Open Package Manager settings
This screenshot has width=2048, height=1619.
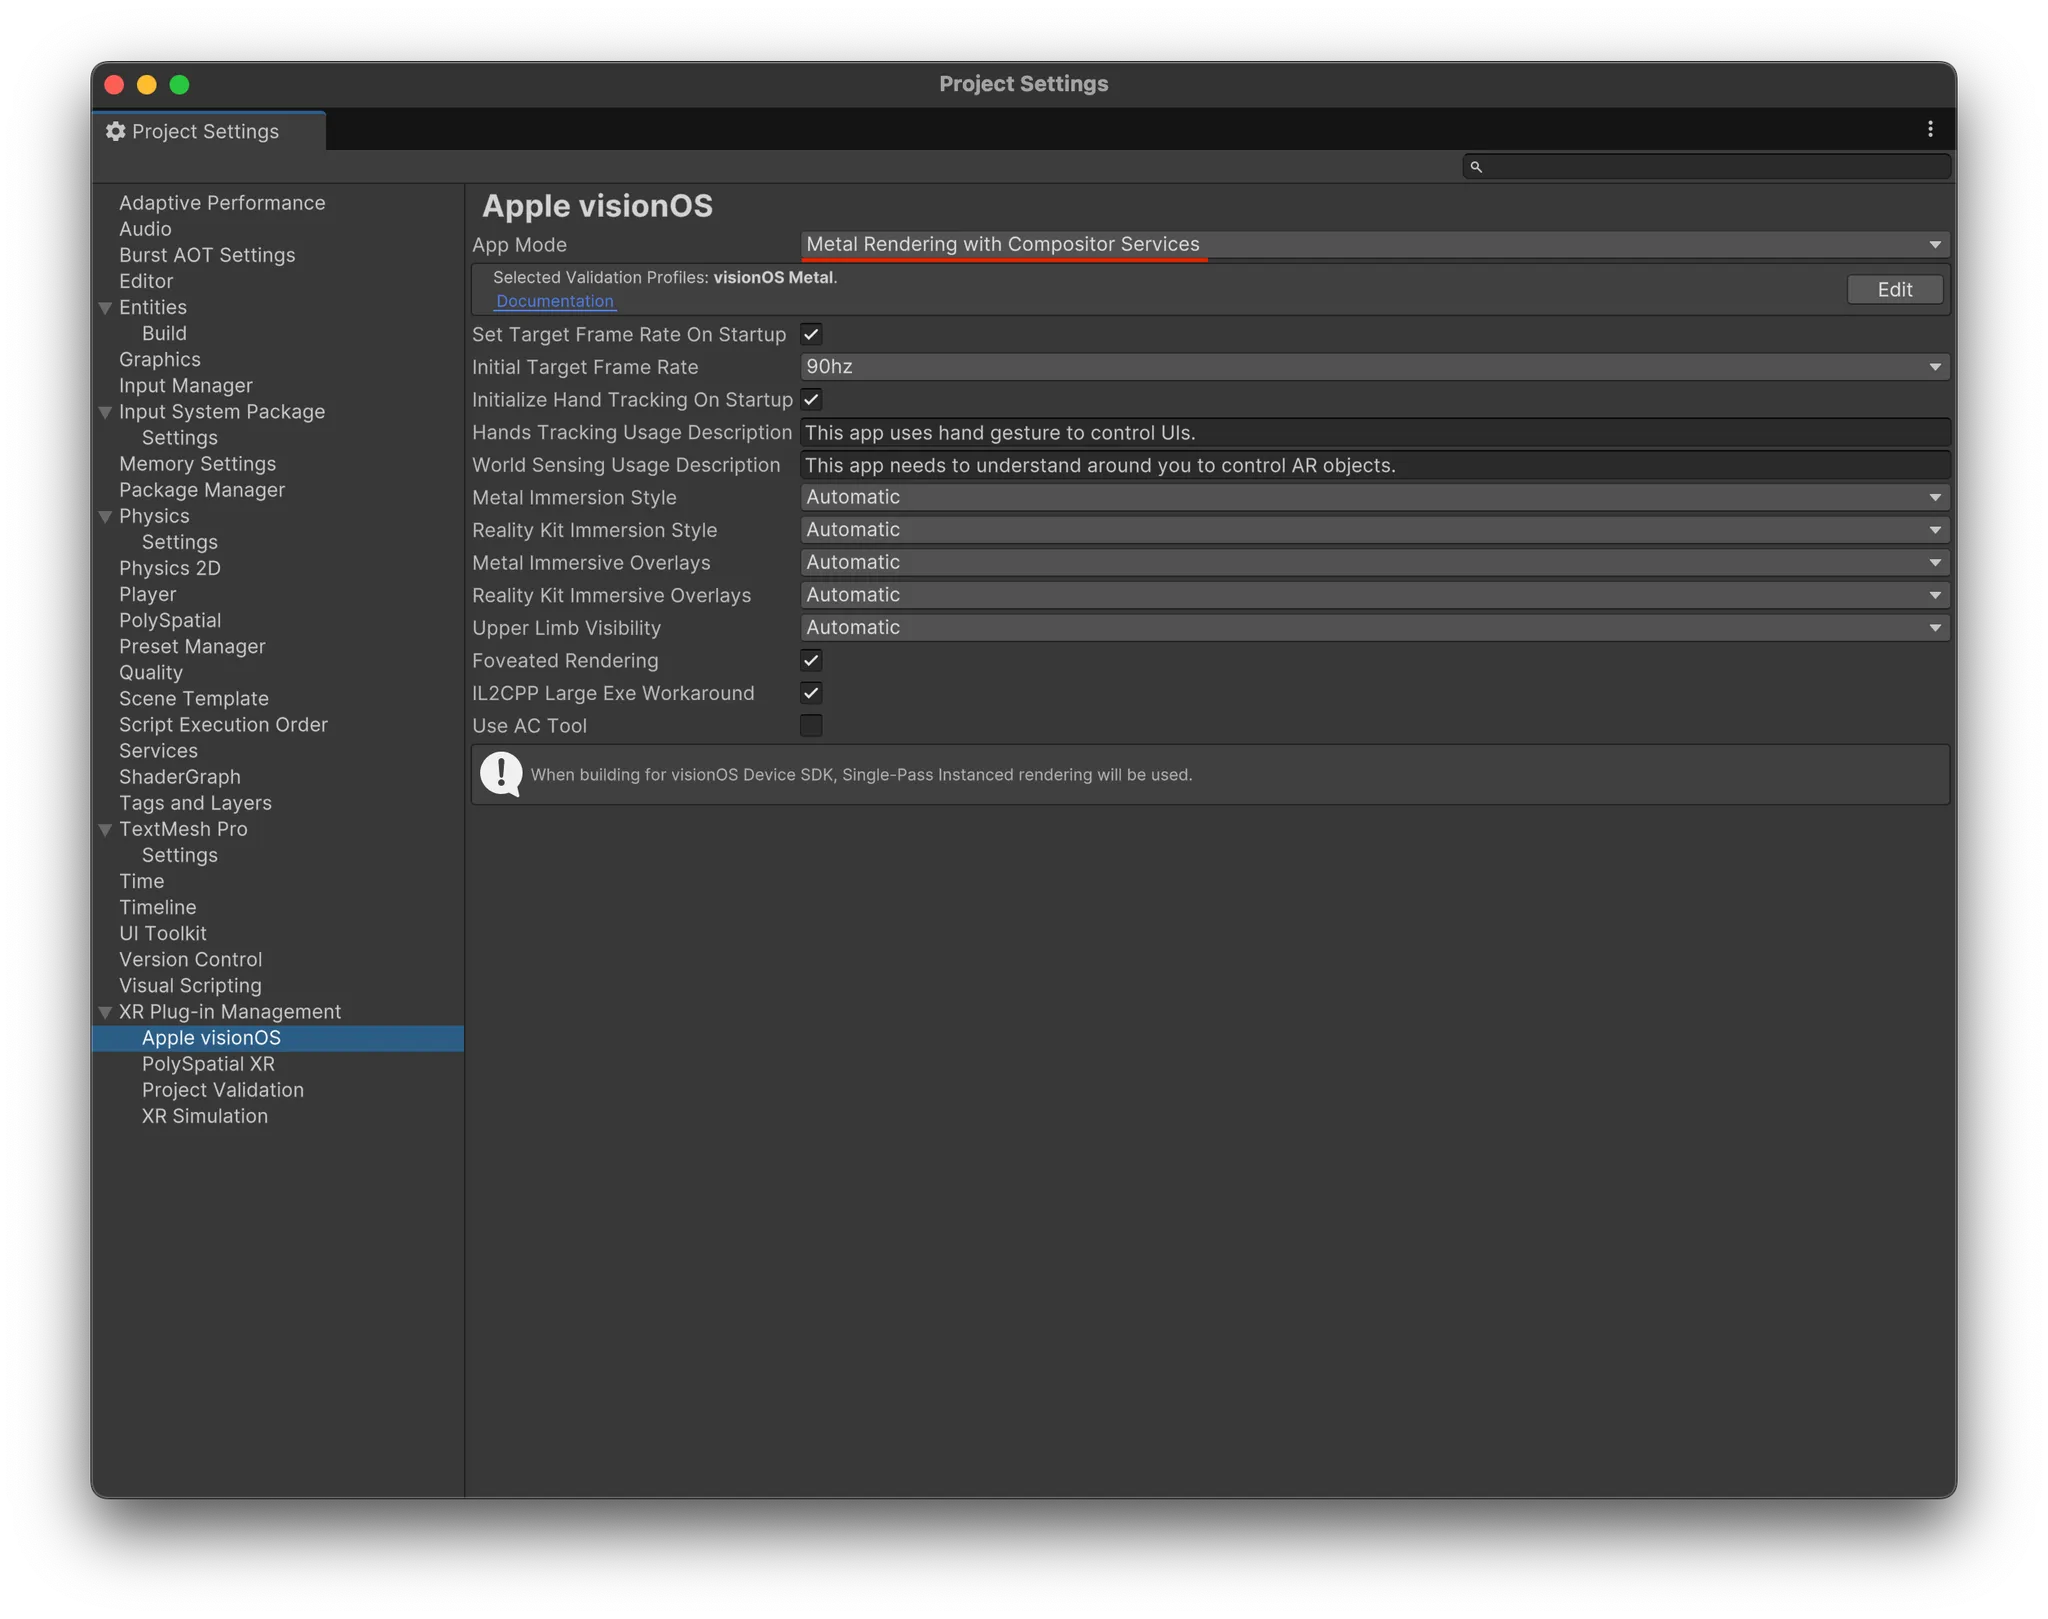click(202, 490)
